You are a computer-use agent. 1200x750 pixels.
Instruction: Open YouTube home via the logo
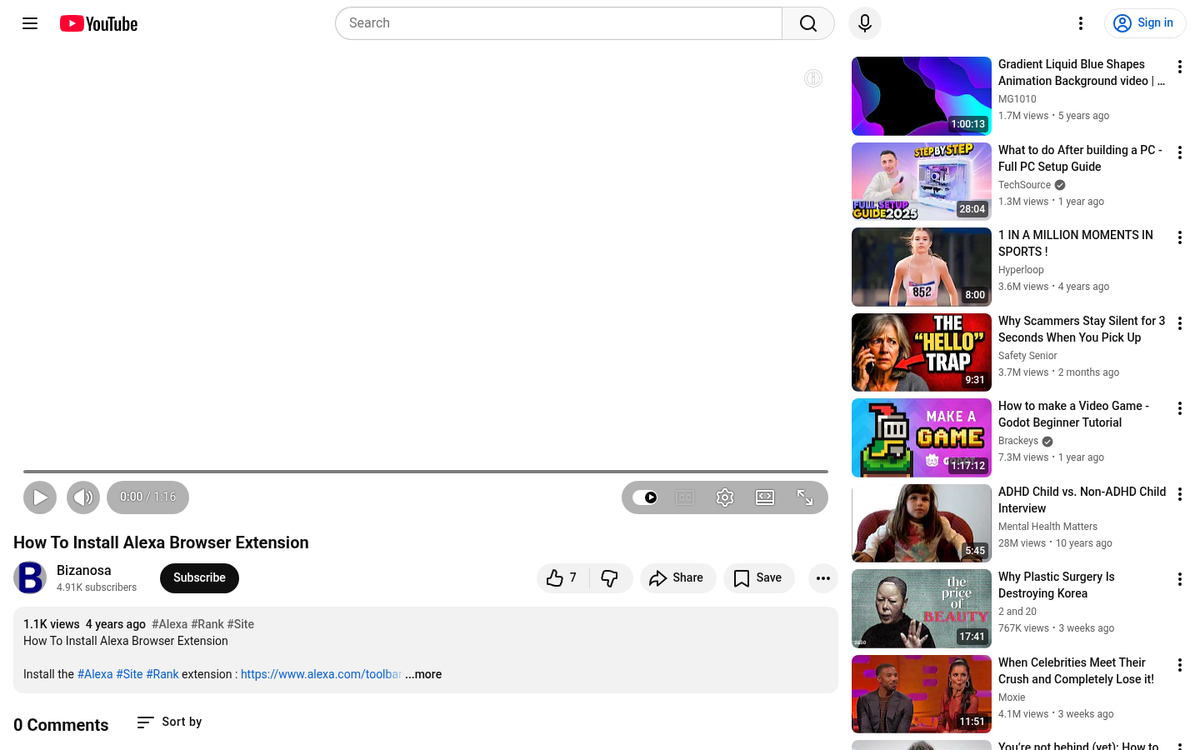point(98,23)
